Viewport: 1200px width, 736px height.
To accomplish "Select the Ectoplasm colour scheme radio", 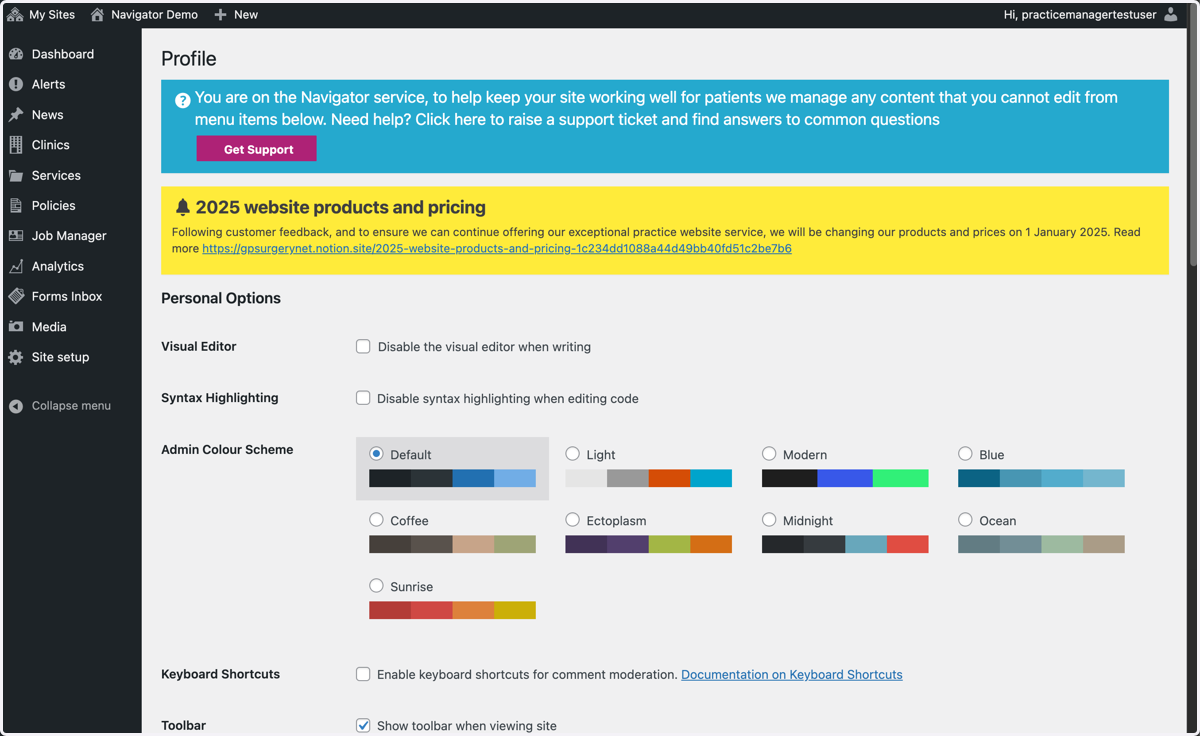I will tap(572, 520).
